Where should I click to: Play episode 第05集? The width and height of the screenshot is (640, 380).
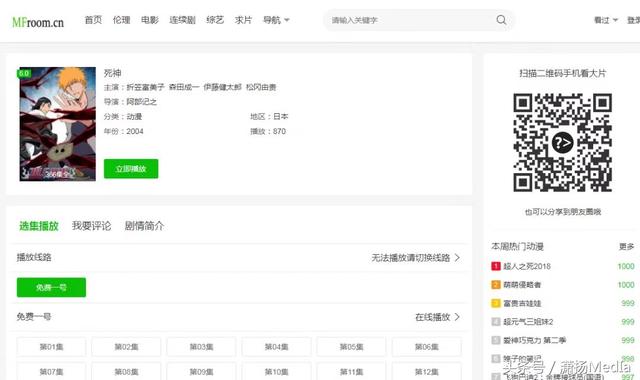[x=352, y=347]
